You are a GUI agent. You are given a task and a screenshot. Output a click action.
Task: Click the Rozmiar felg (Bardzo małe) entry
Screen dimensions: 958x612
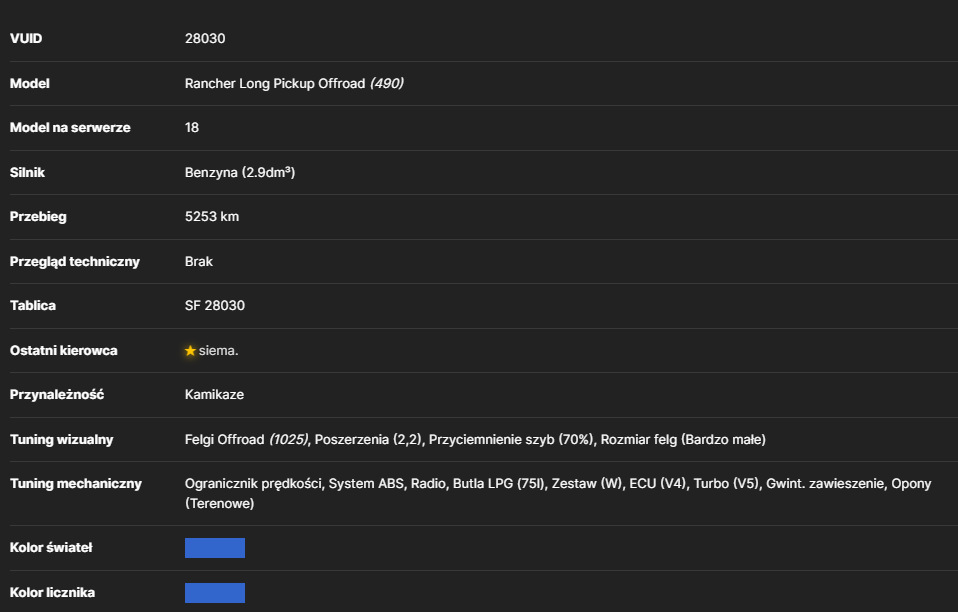pos(683,440)
